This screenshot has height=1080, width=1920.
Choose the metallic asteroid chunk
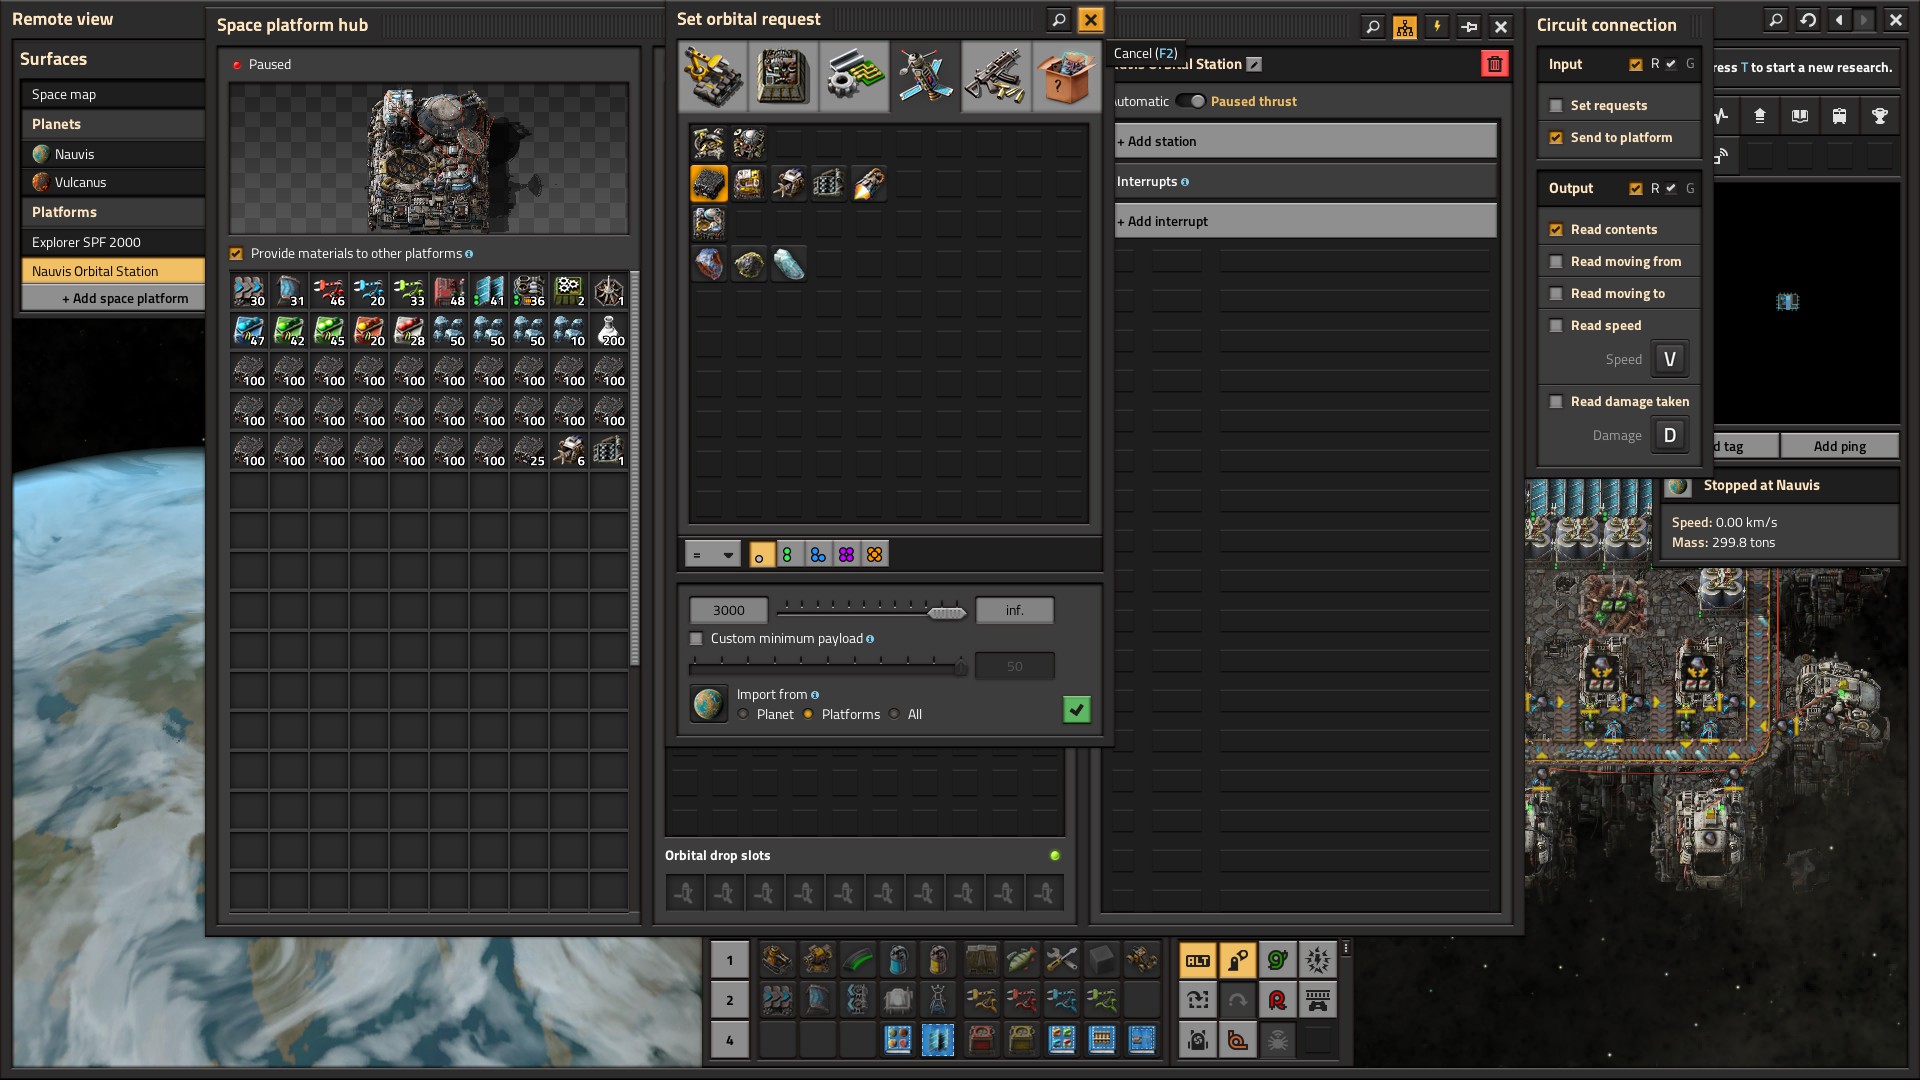click(709, 264)
